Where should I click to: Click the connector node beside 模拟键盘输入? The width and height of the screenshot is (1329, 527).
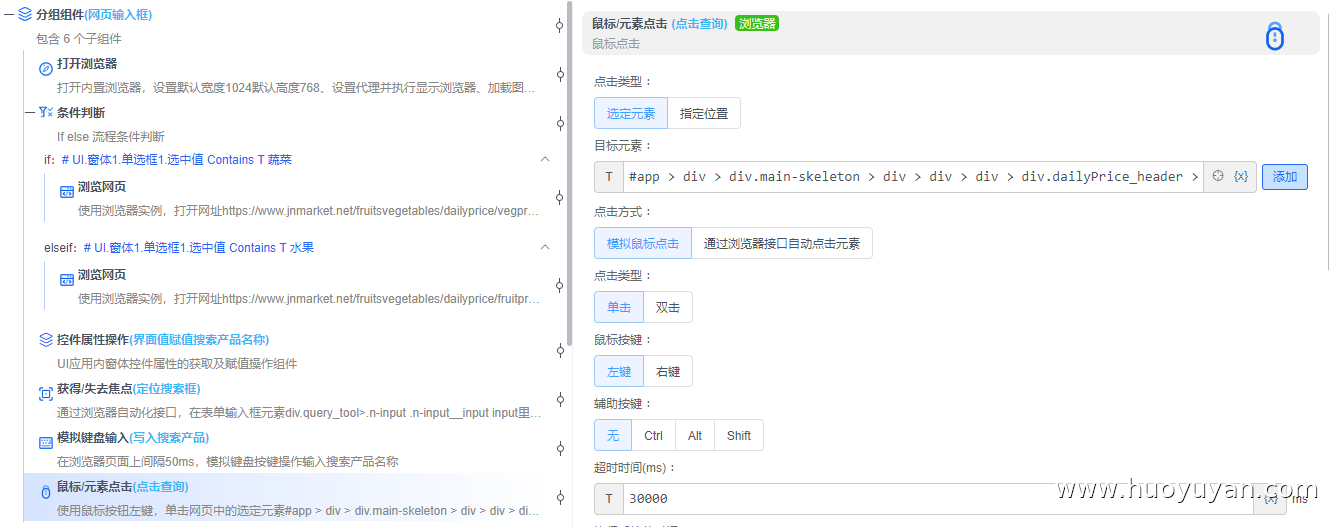click(560, 448)
